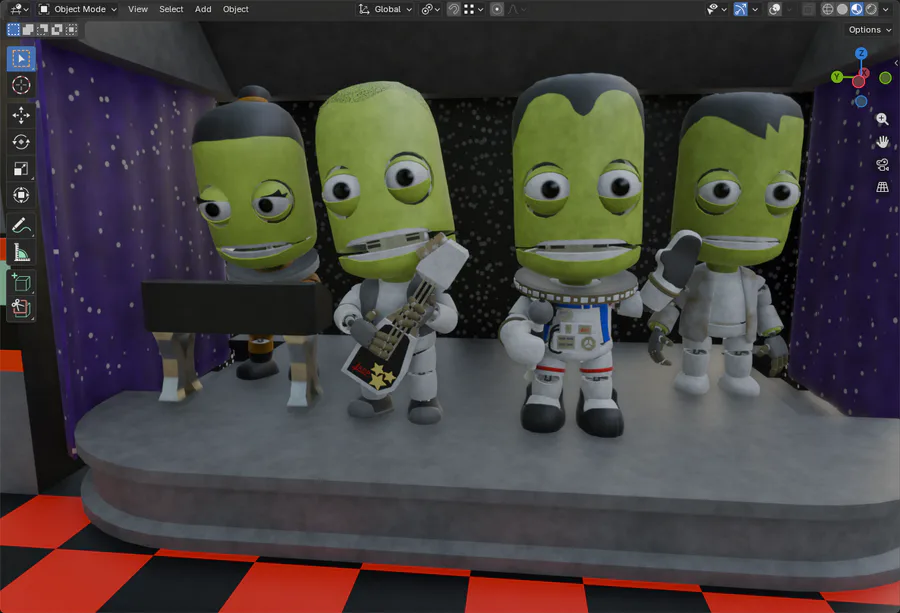Expand the sidebar via small arrow
The image size is (900, 613).
(896, 63)
